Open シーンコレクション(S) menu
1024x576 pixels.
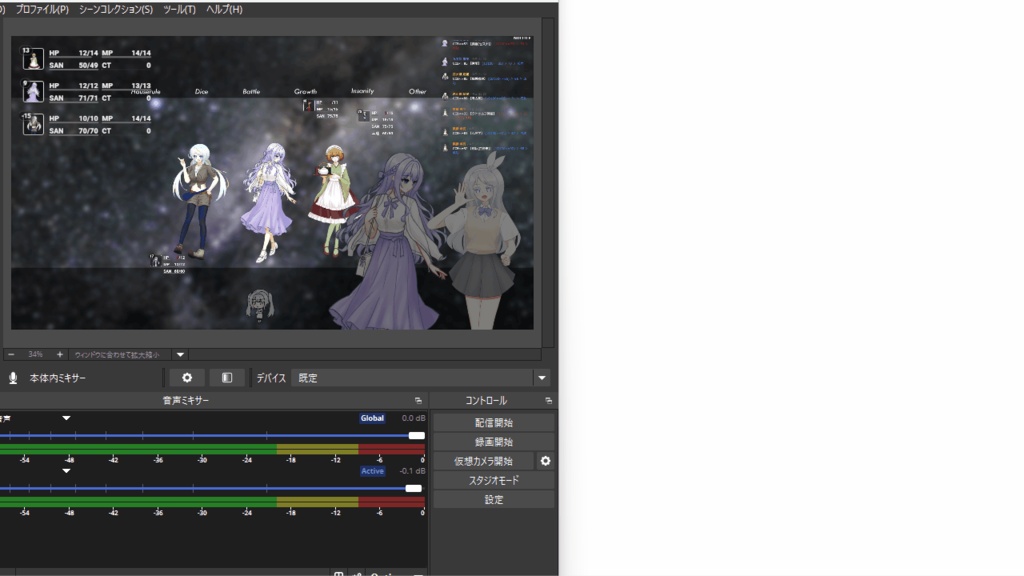pyautogui.click(x=116, y=9)
